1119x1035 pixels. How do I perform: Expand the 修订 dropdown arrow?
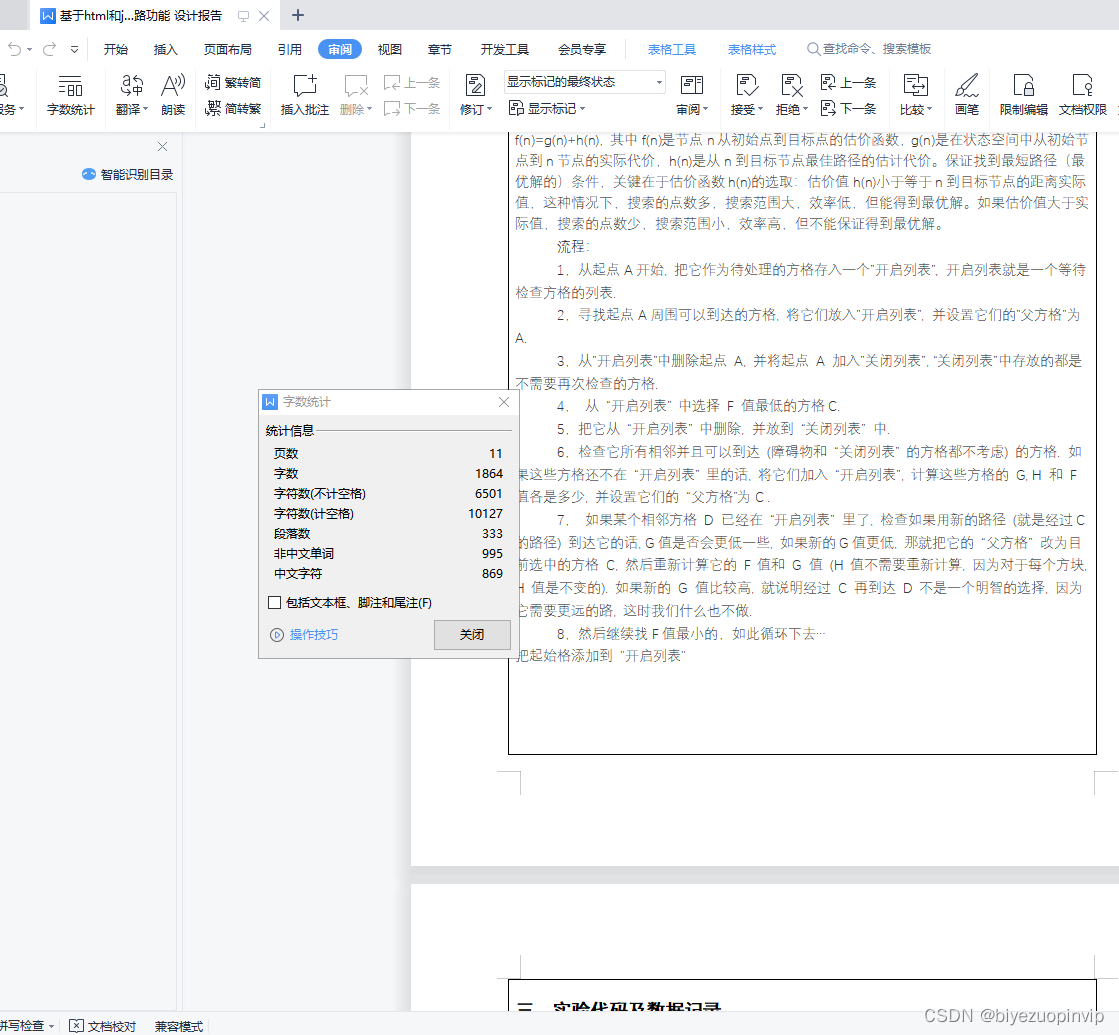click(x=490, y=109)
